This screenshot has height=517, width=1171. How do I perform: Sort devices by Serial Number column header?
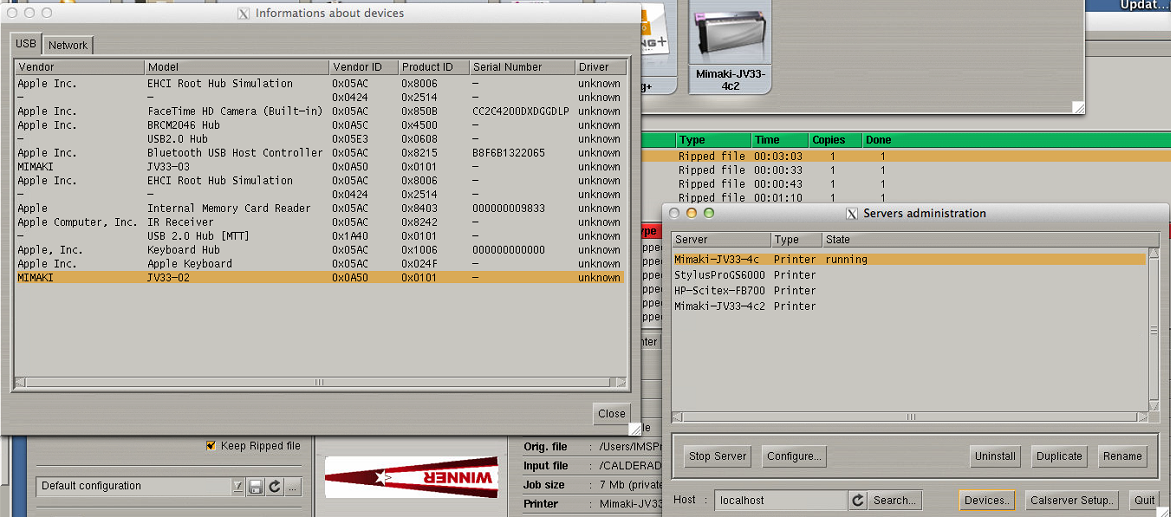click(521, 67)
